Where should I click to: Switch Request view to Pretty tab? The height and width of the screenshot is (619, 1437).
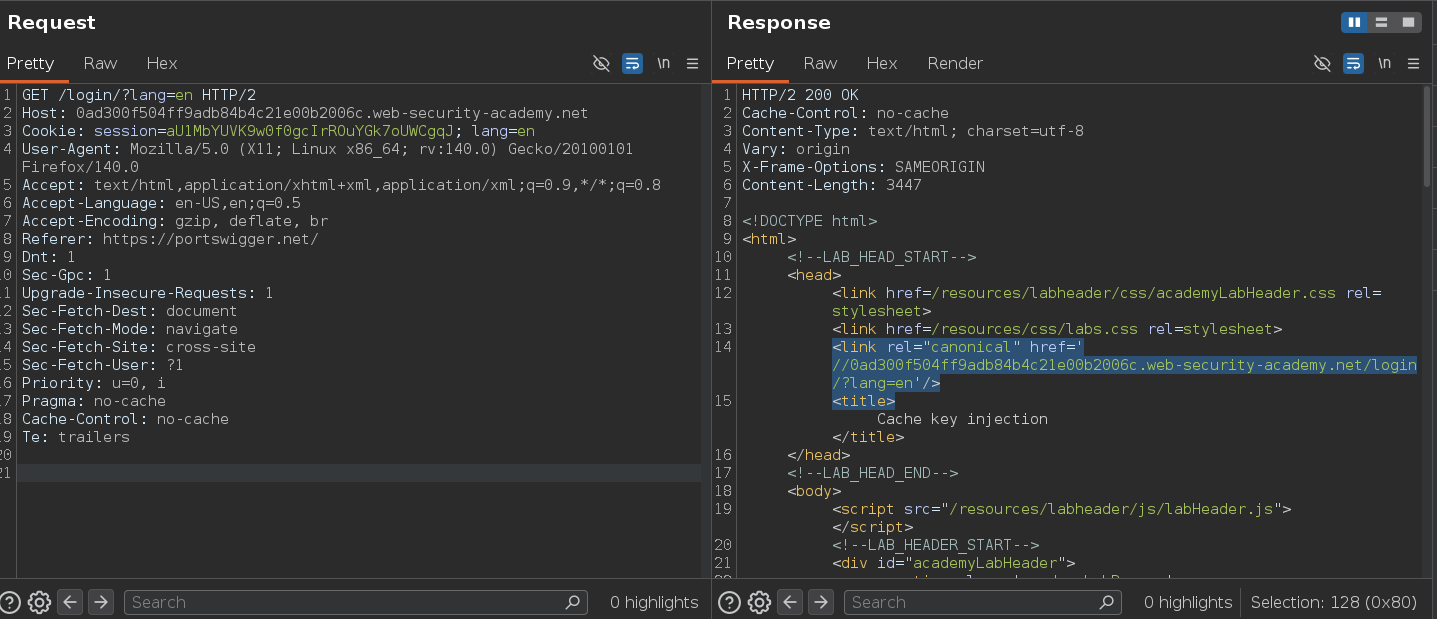pos(30,63)
